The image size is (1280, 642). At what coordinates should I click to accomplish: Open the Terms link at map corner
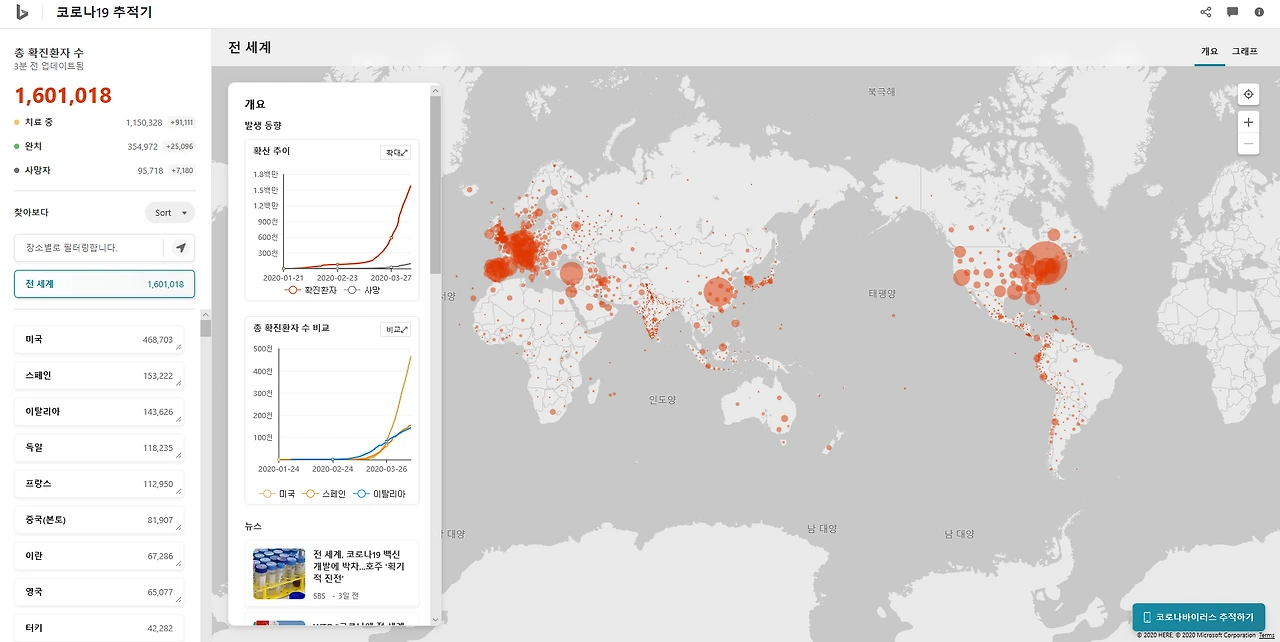(x=1267, y=636)
